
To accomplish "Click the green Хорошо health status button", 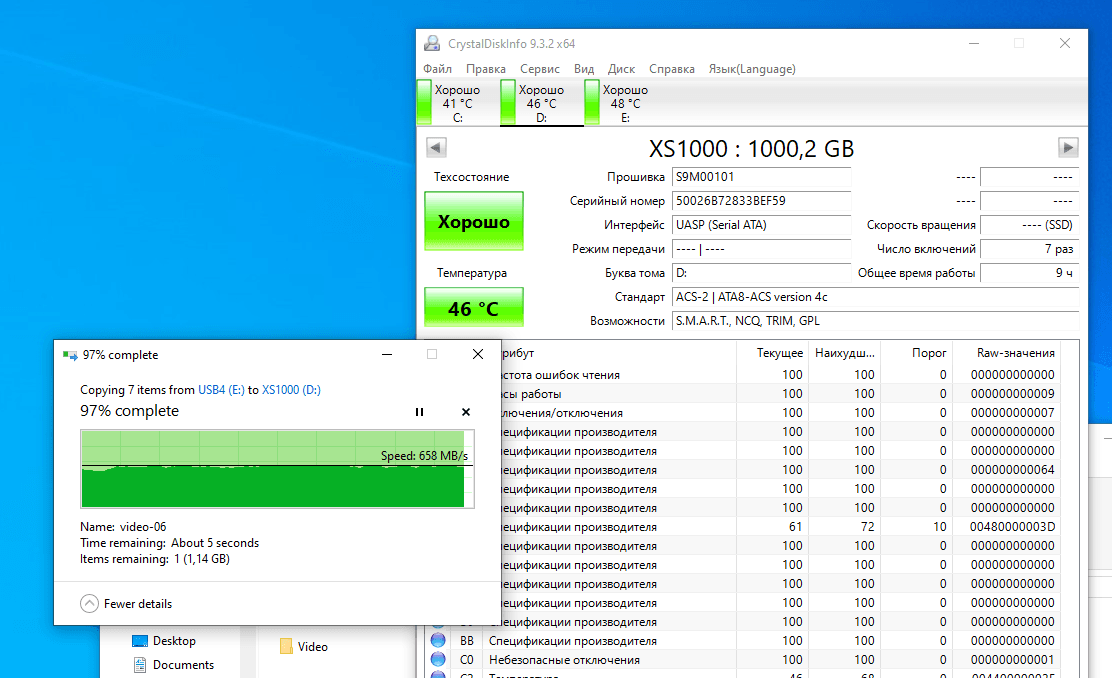I will 474,221.
